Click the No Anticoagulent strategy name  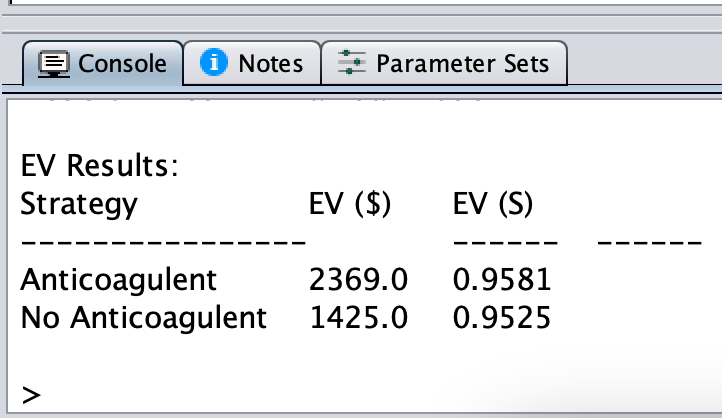pos(144,318)
